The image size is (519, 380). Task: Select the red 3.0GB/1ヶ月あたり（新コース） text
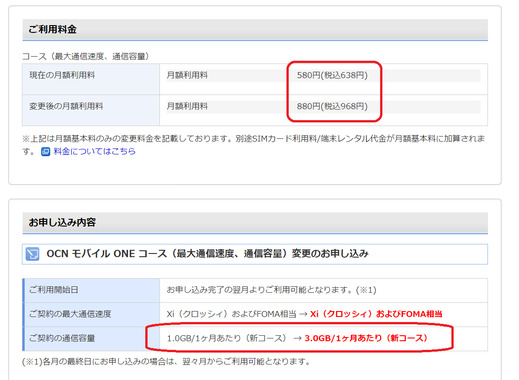pos(366,338)
